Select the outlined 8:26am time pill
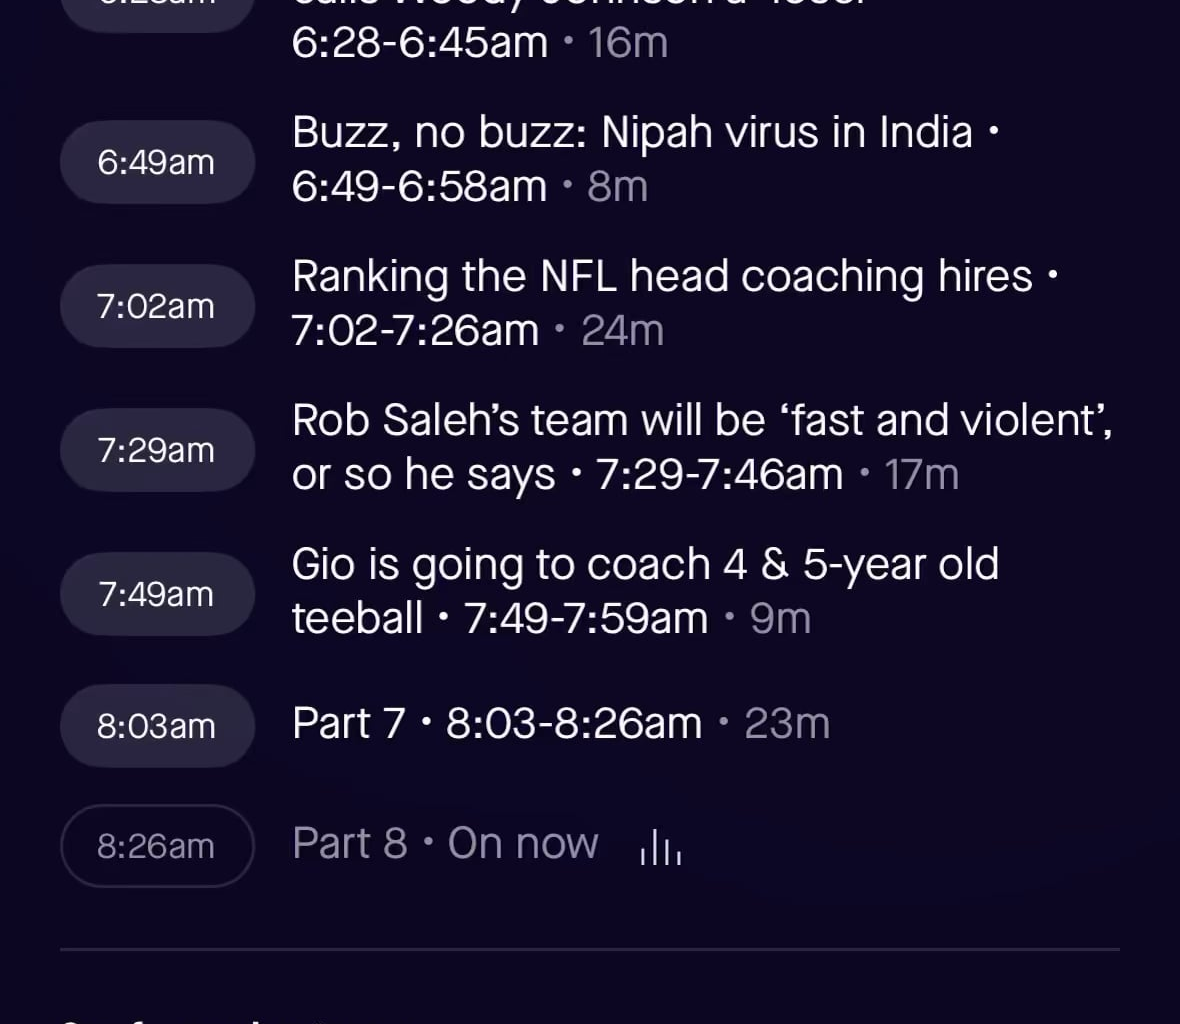Image resolution: width=1180 pixels, height=1024 pixels. click(157, 846)
